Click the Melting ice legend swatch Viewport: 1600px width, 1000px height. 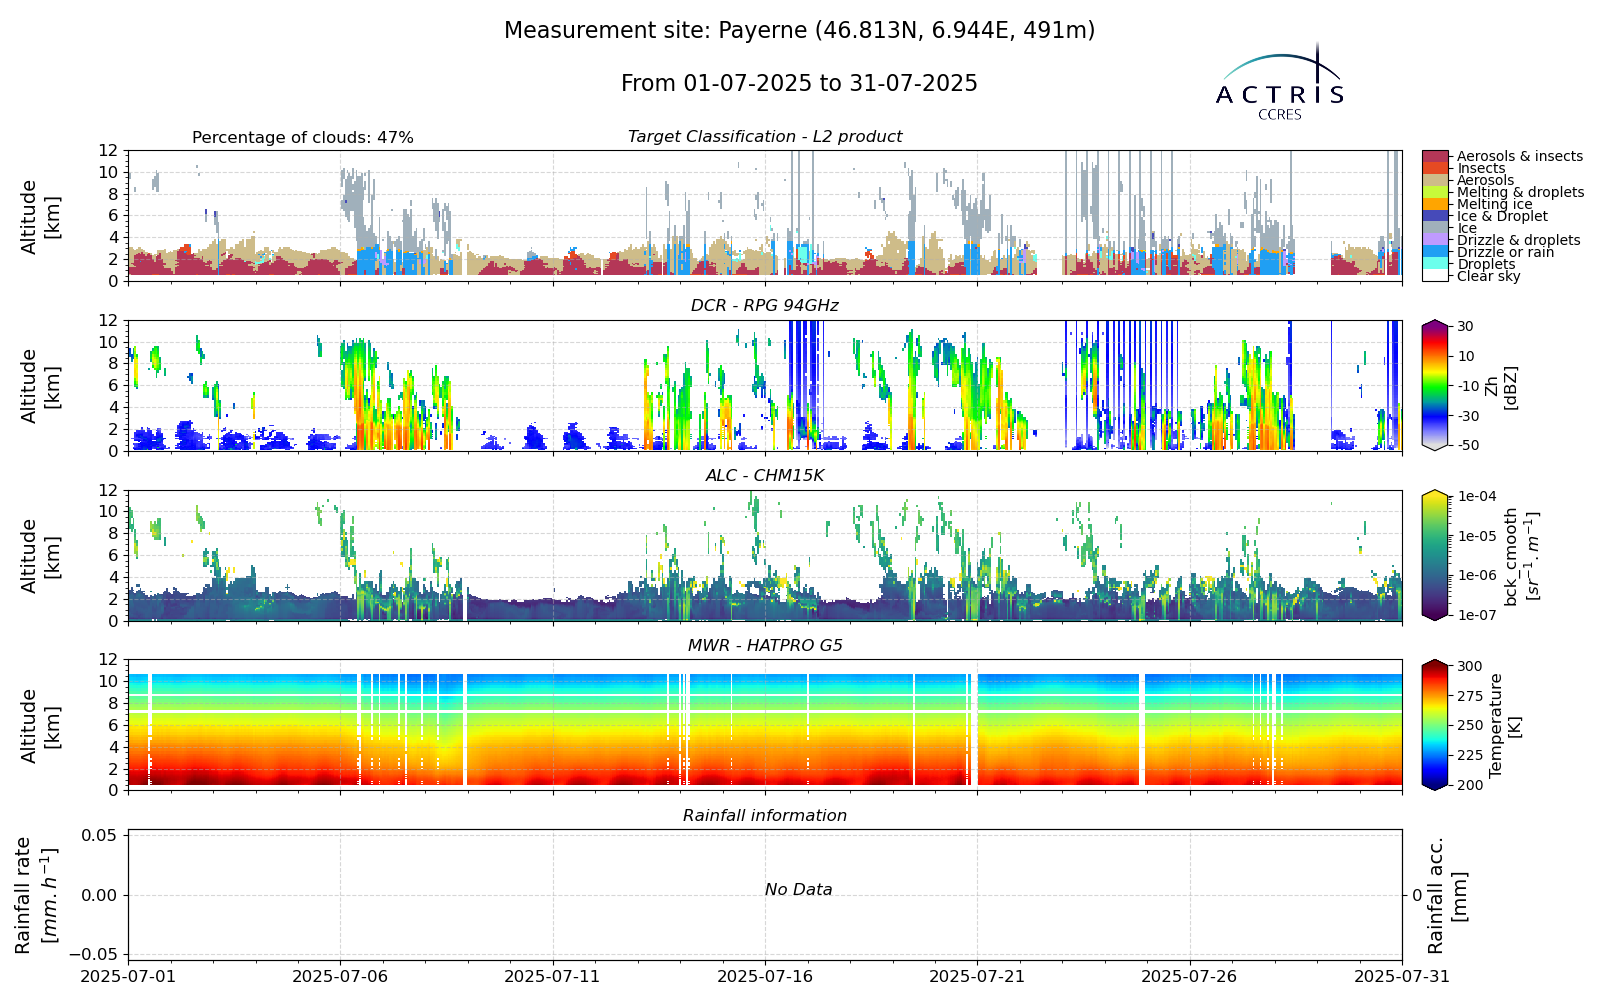click(x=1435, y=204)
